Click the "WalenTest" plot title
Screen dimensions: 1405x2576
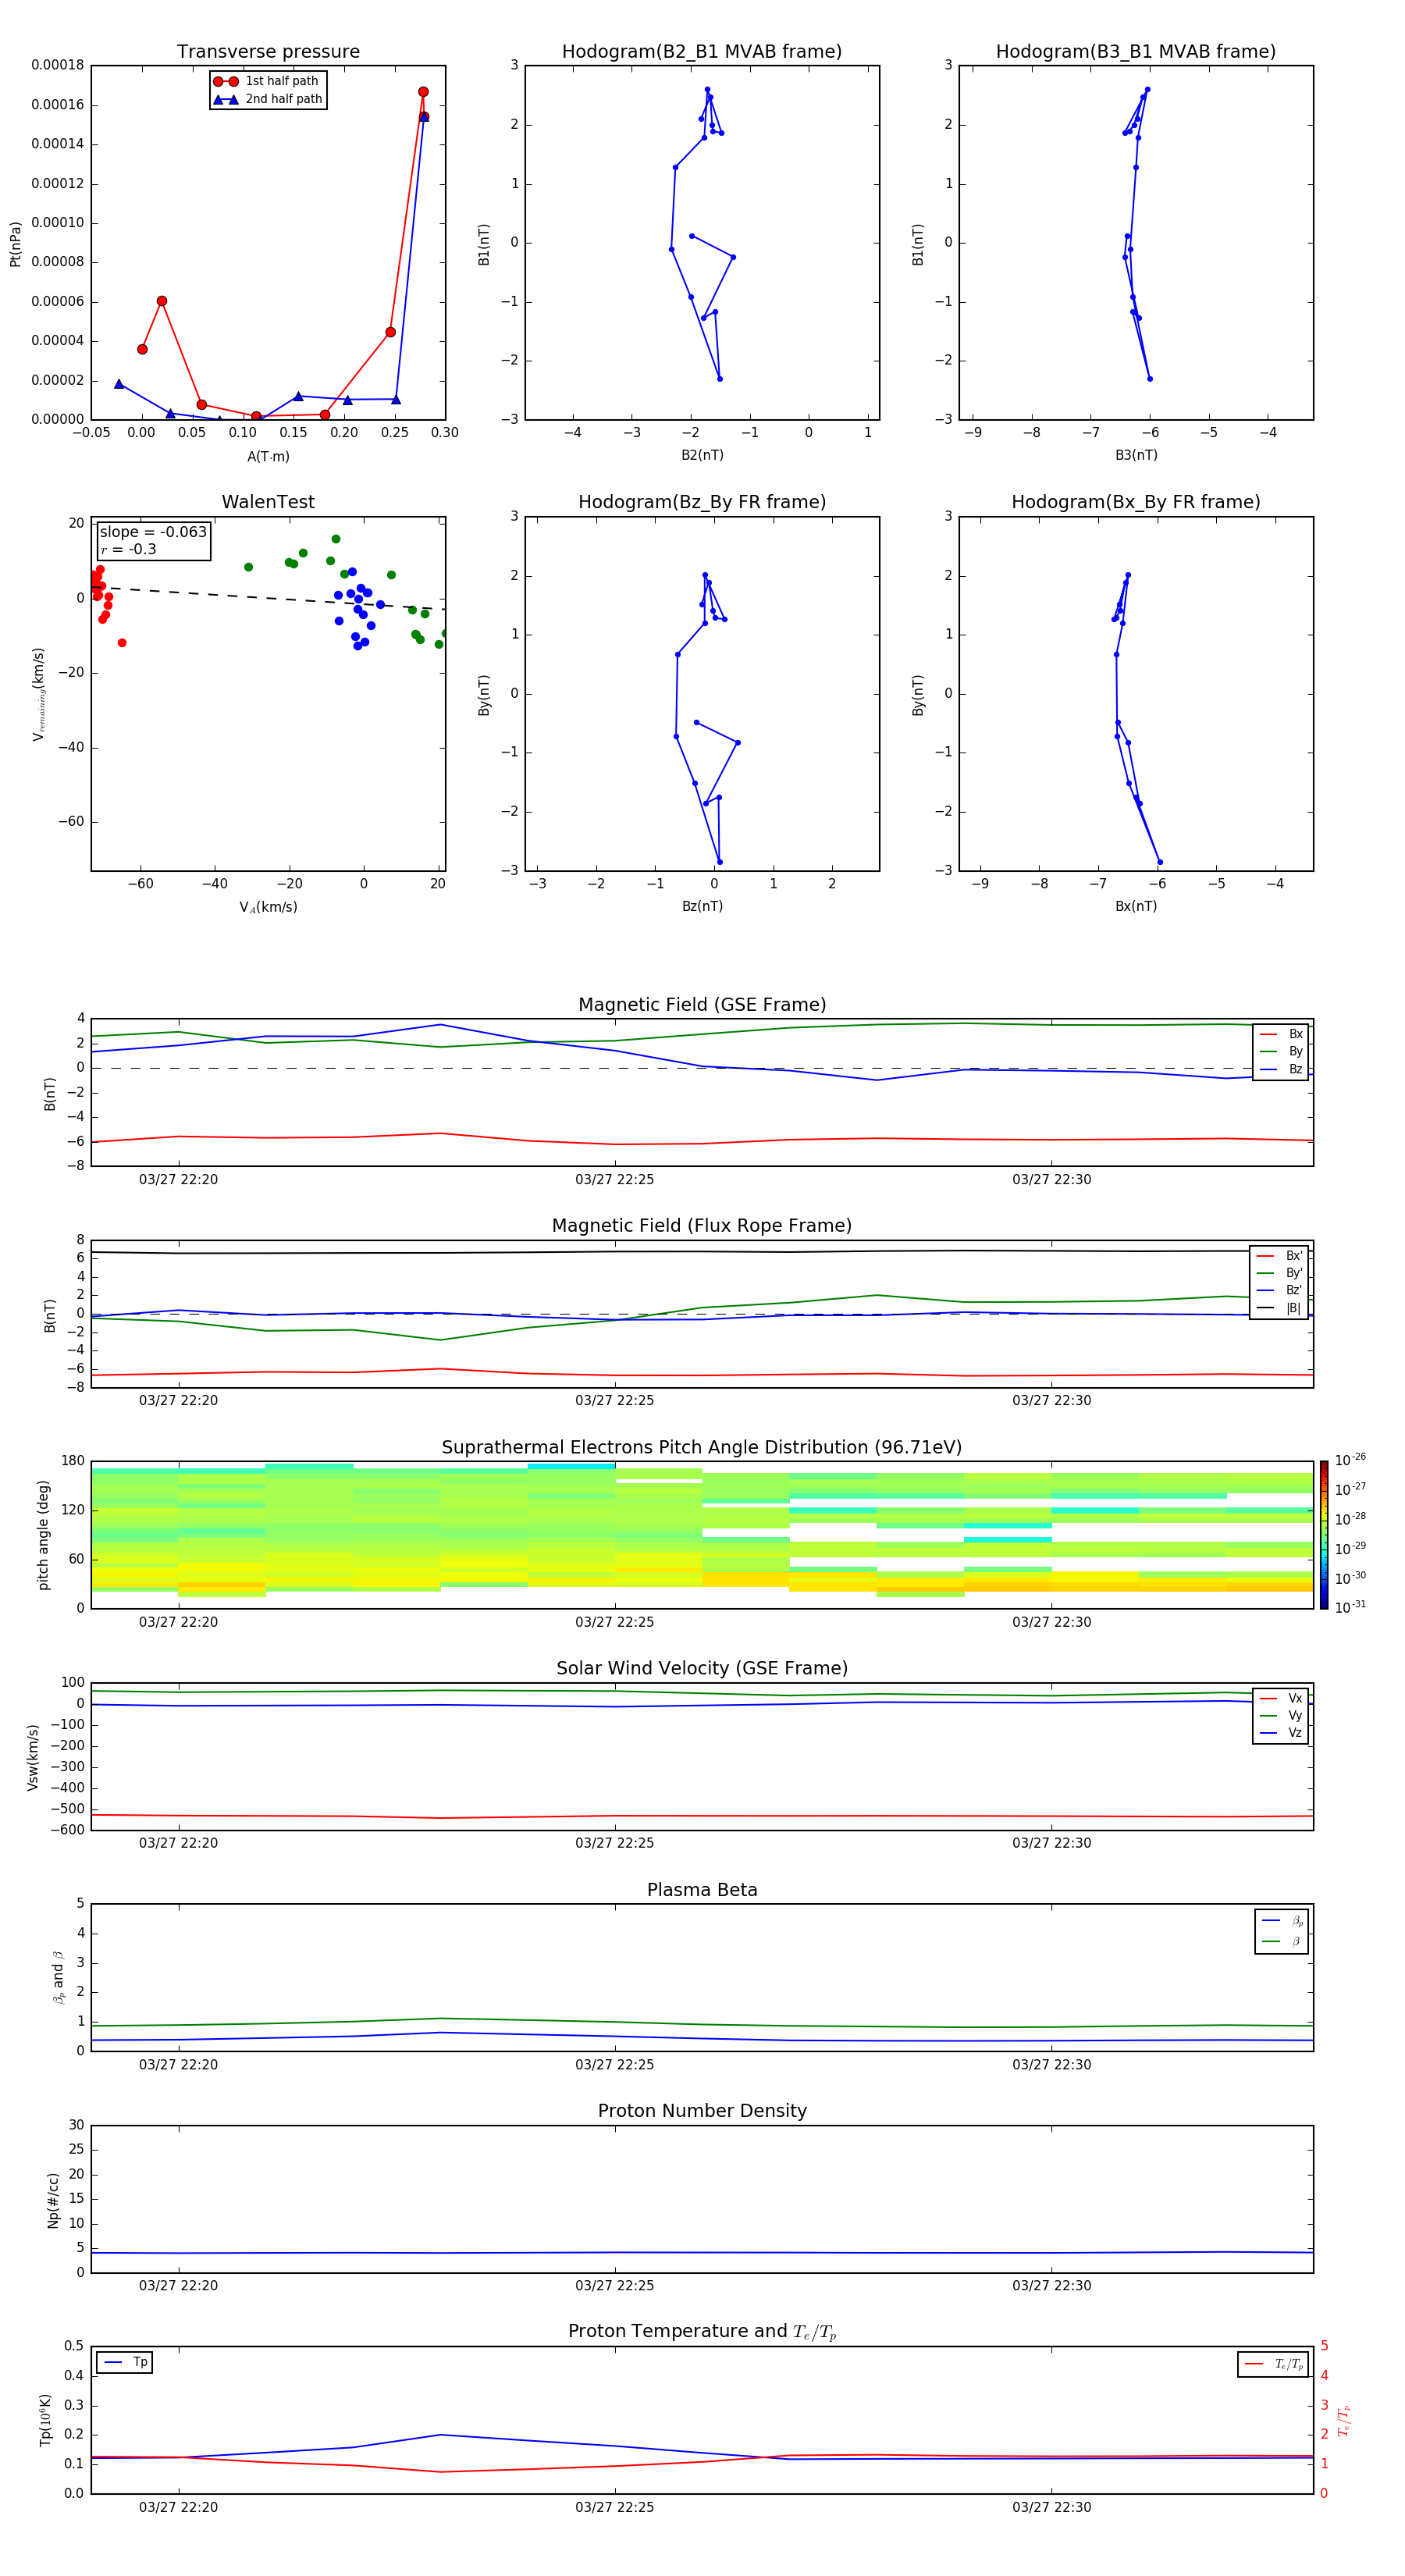pyautogui.click(x=268, y=502)
